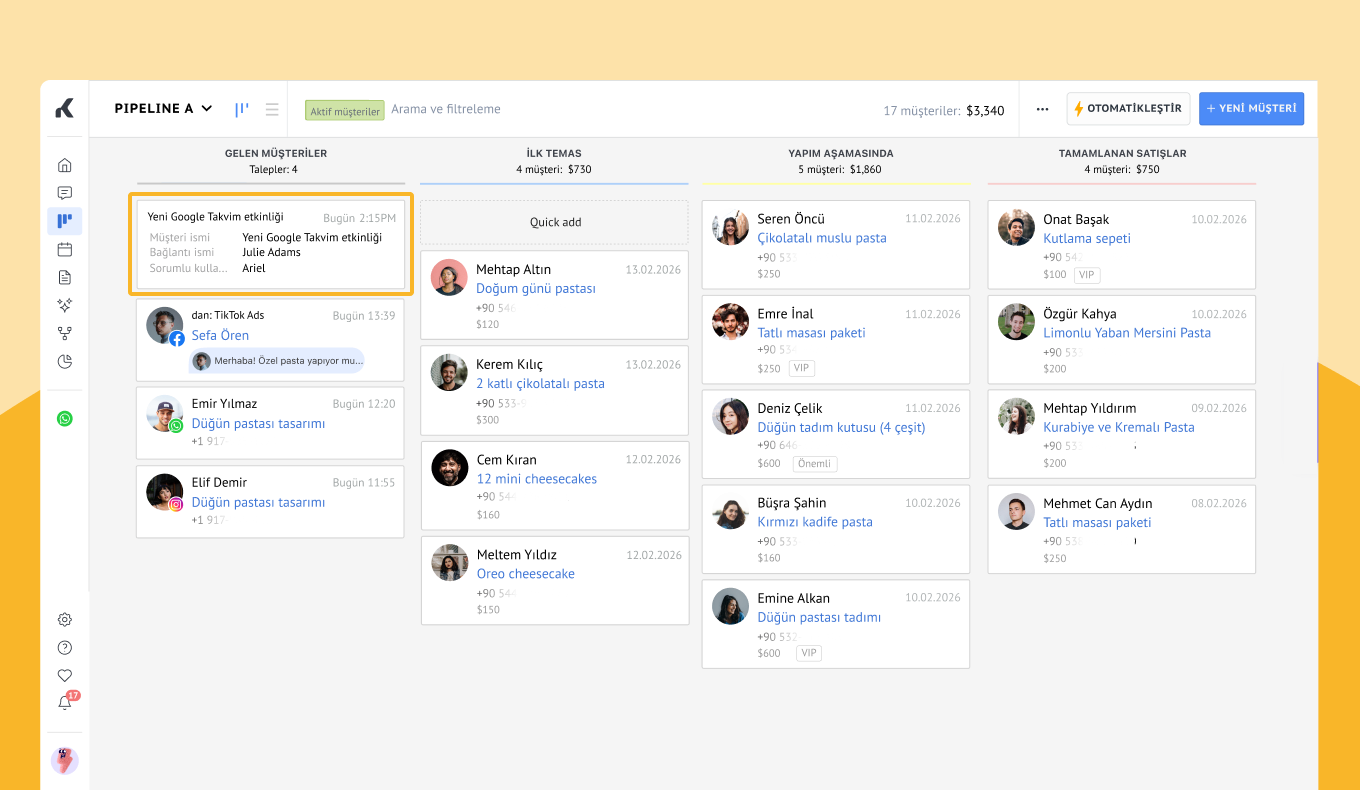
Task: Open the chat messages icon in sidebar
Action: pos(65,193)
